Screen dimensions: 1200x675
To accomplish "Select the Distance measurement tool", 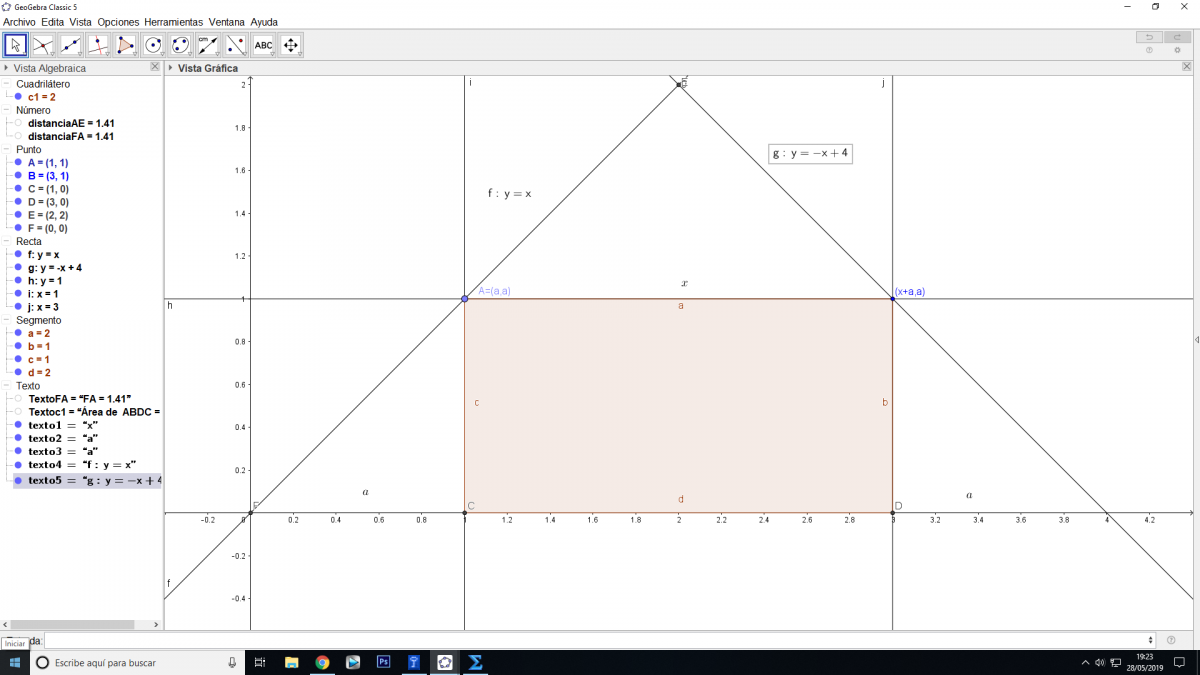I will click(x=208, y=45).
